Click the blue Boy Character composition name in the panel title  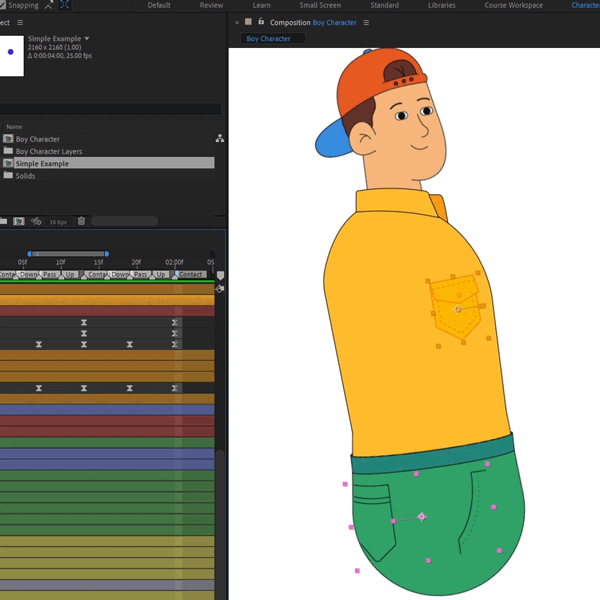pyautogui.click(x=334, y=23)
